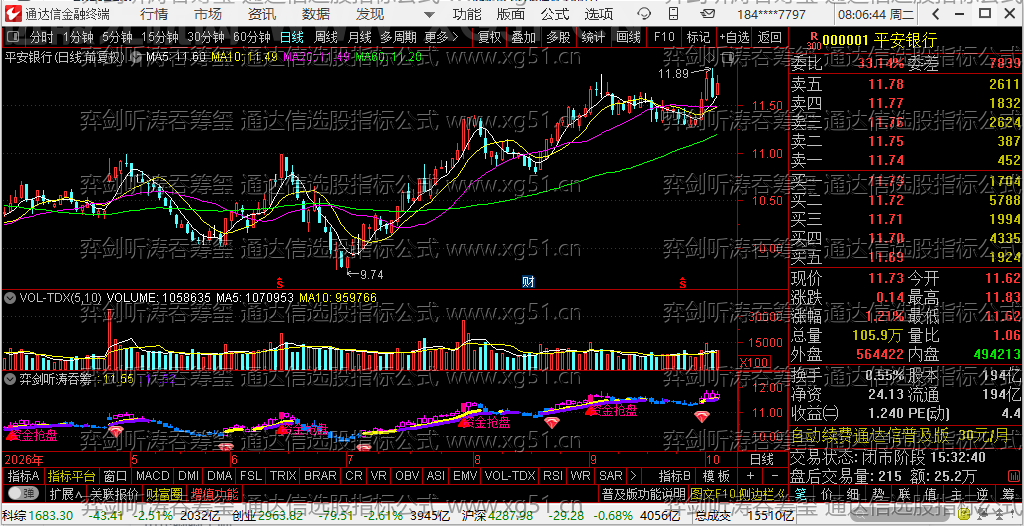
Task: Select the 日线 daily period
Action: [x=291, y=37]
